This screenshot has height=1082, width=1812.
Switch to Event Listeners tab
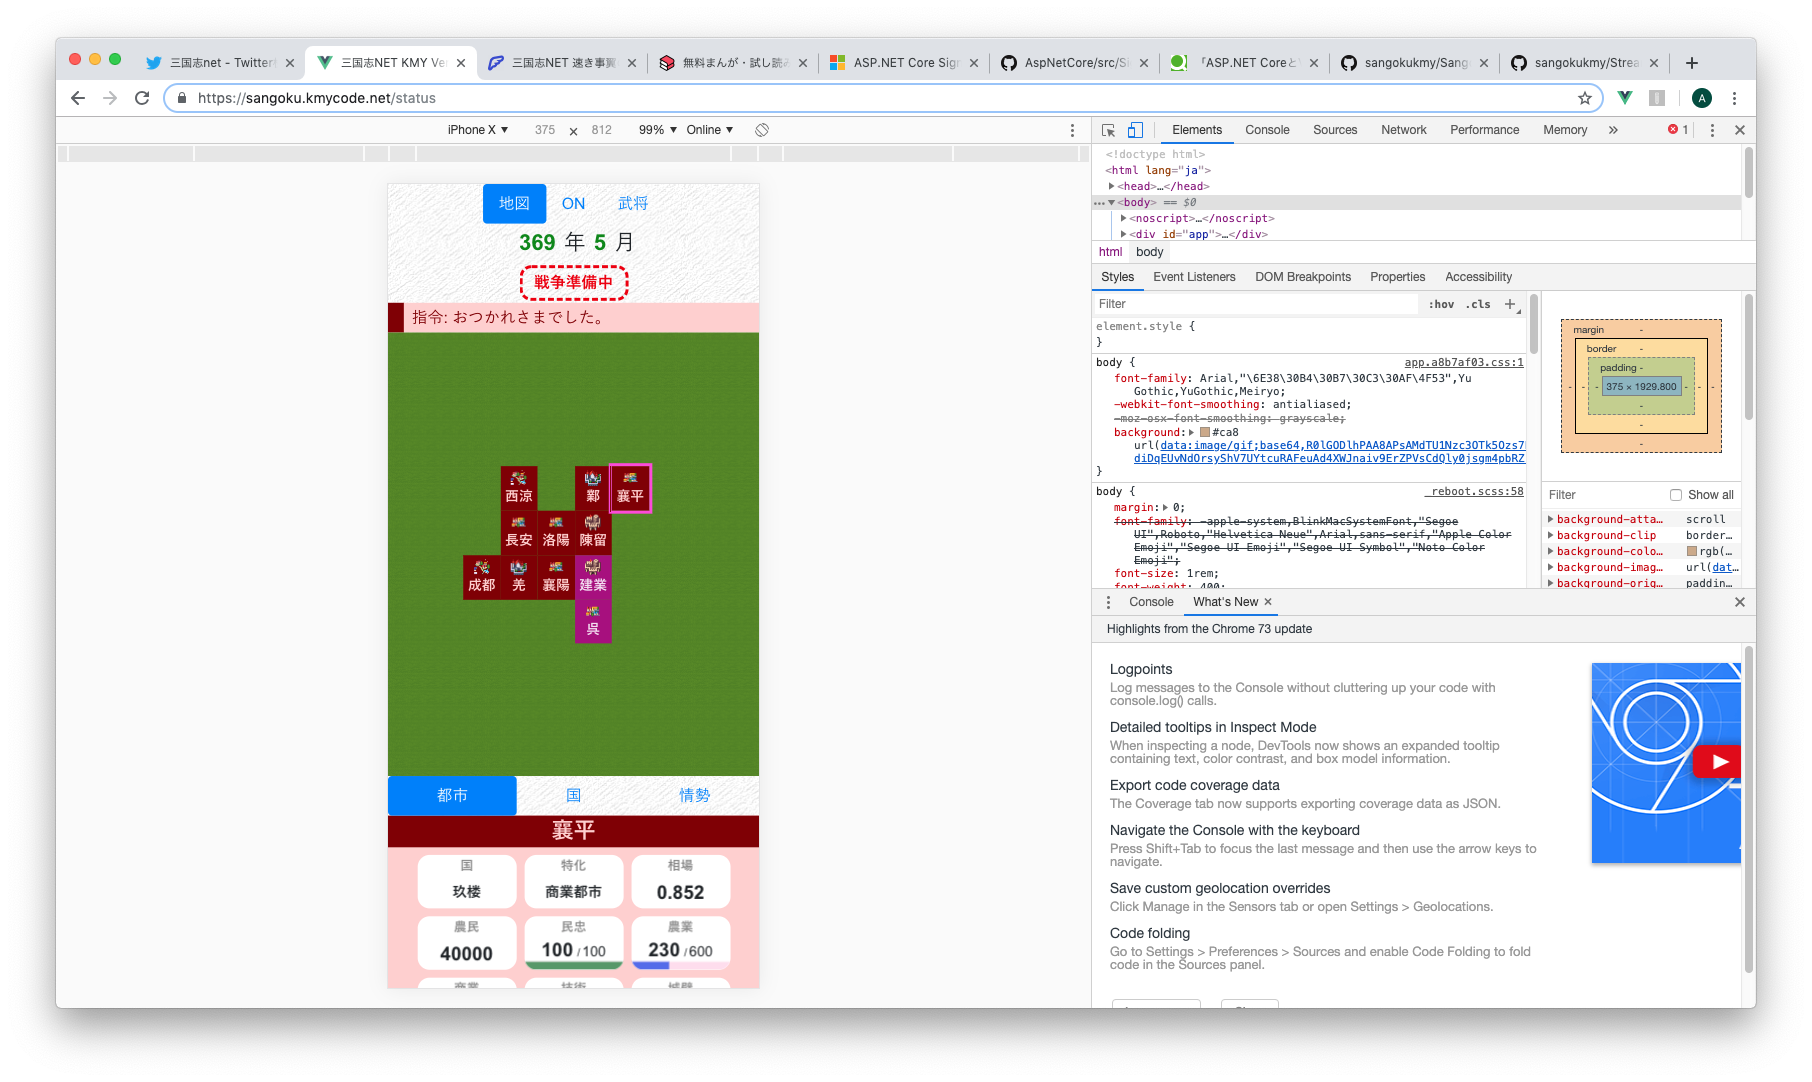[1194, 277]
